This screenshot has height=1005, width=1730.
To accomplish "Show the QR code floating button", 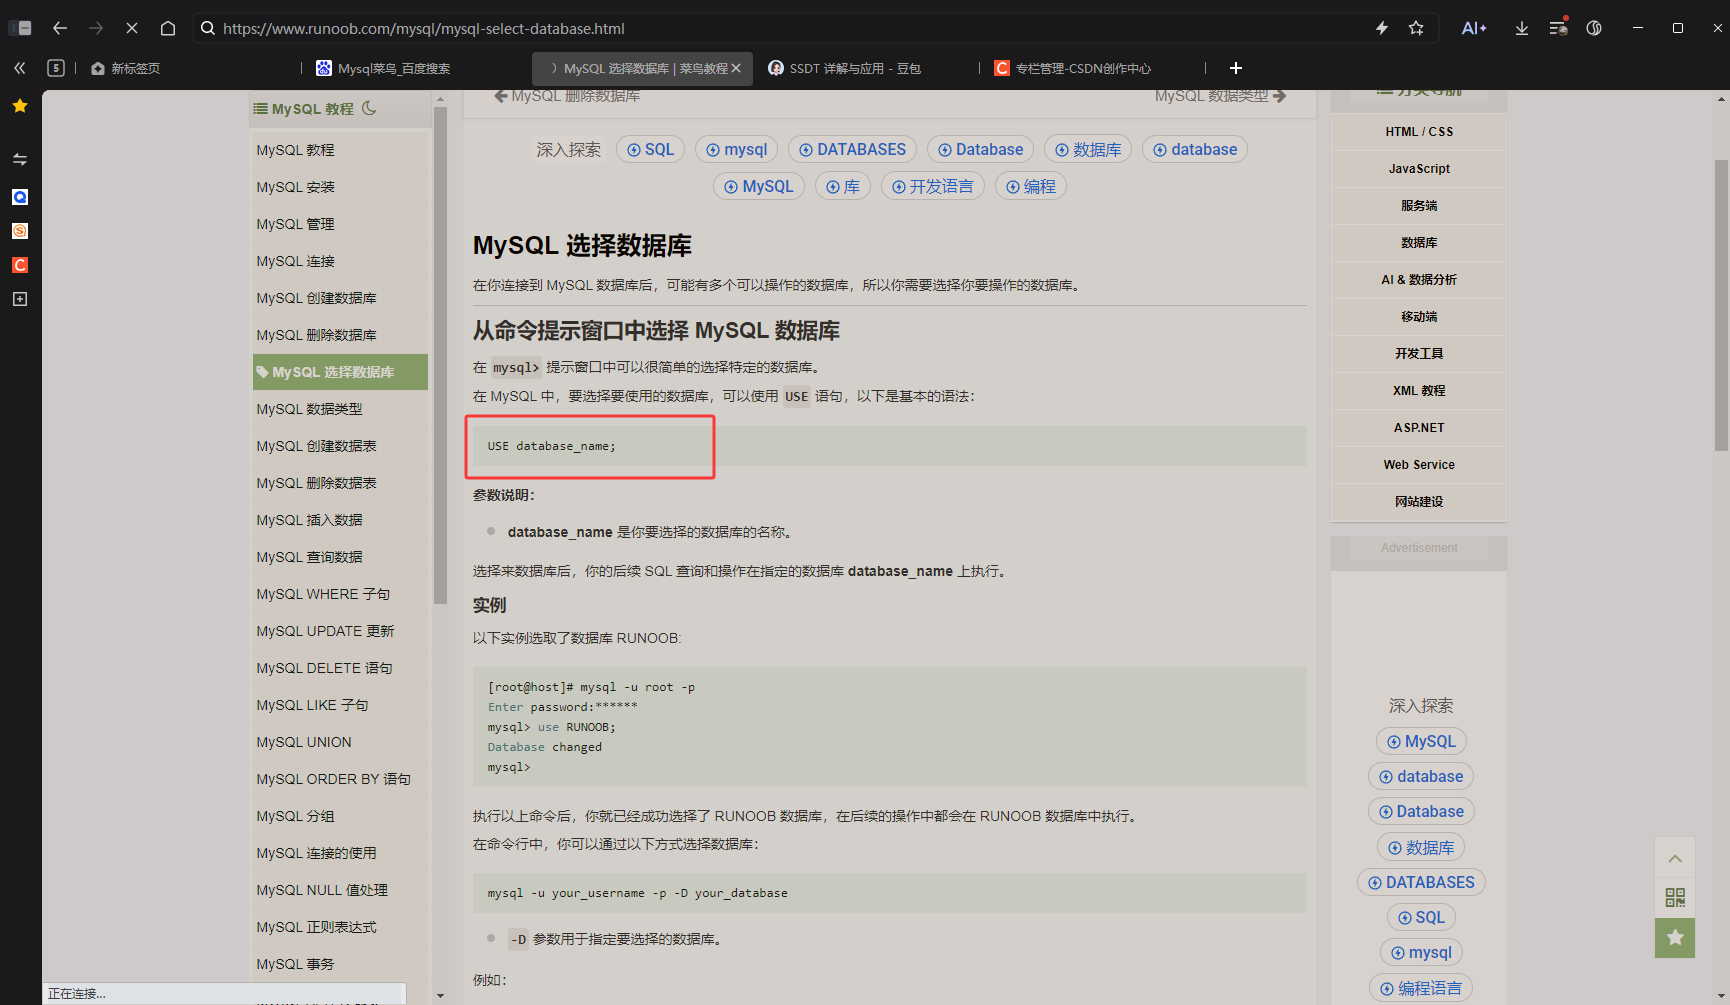I will coord(1675,897).
